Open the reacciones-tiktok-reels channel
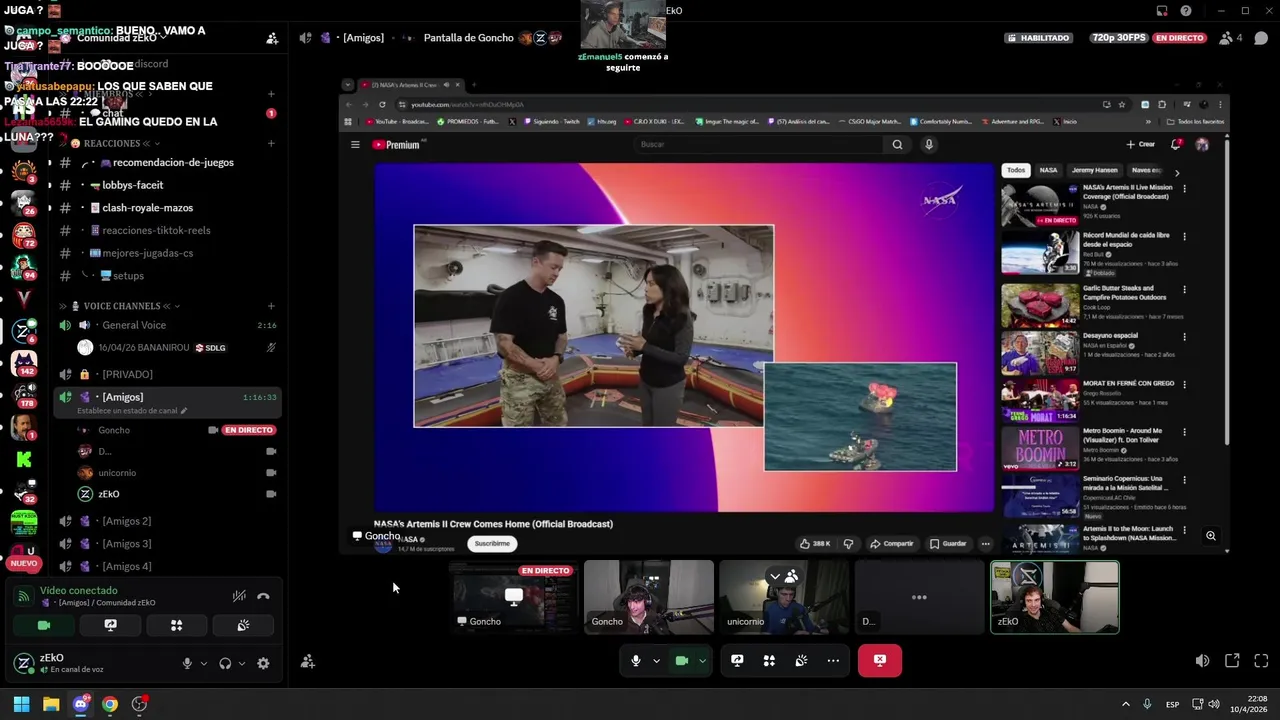 click(168, 230)
